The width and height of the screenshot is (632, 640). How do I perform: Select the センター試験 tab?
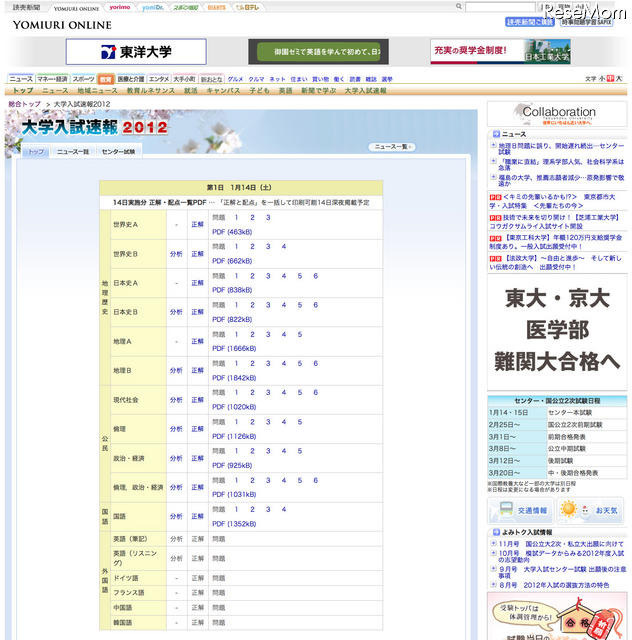coord(119,151)
